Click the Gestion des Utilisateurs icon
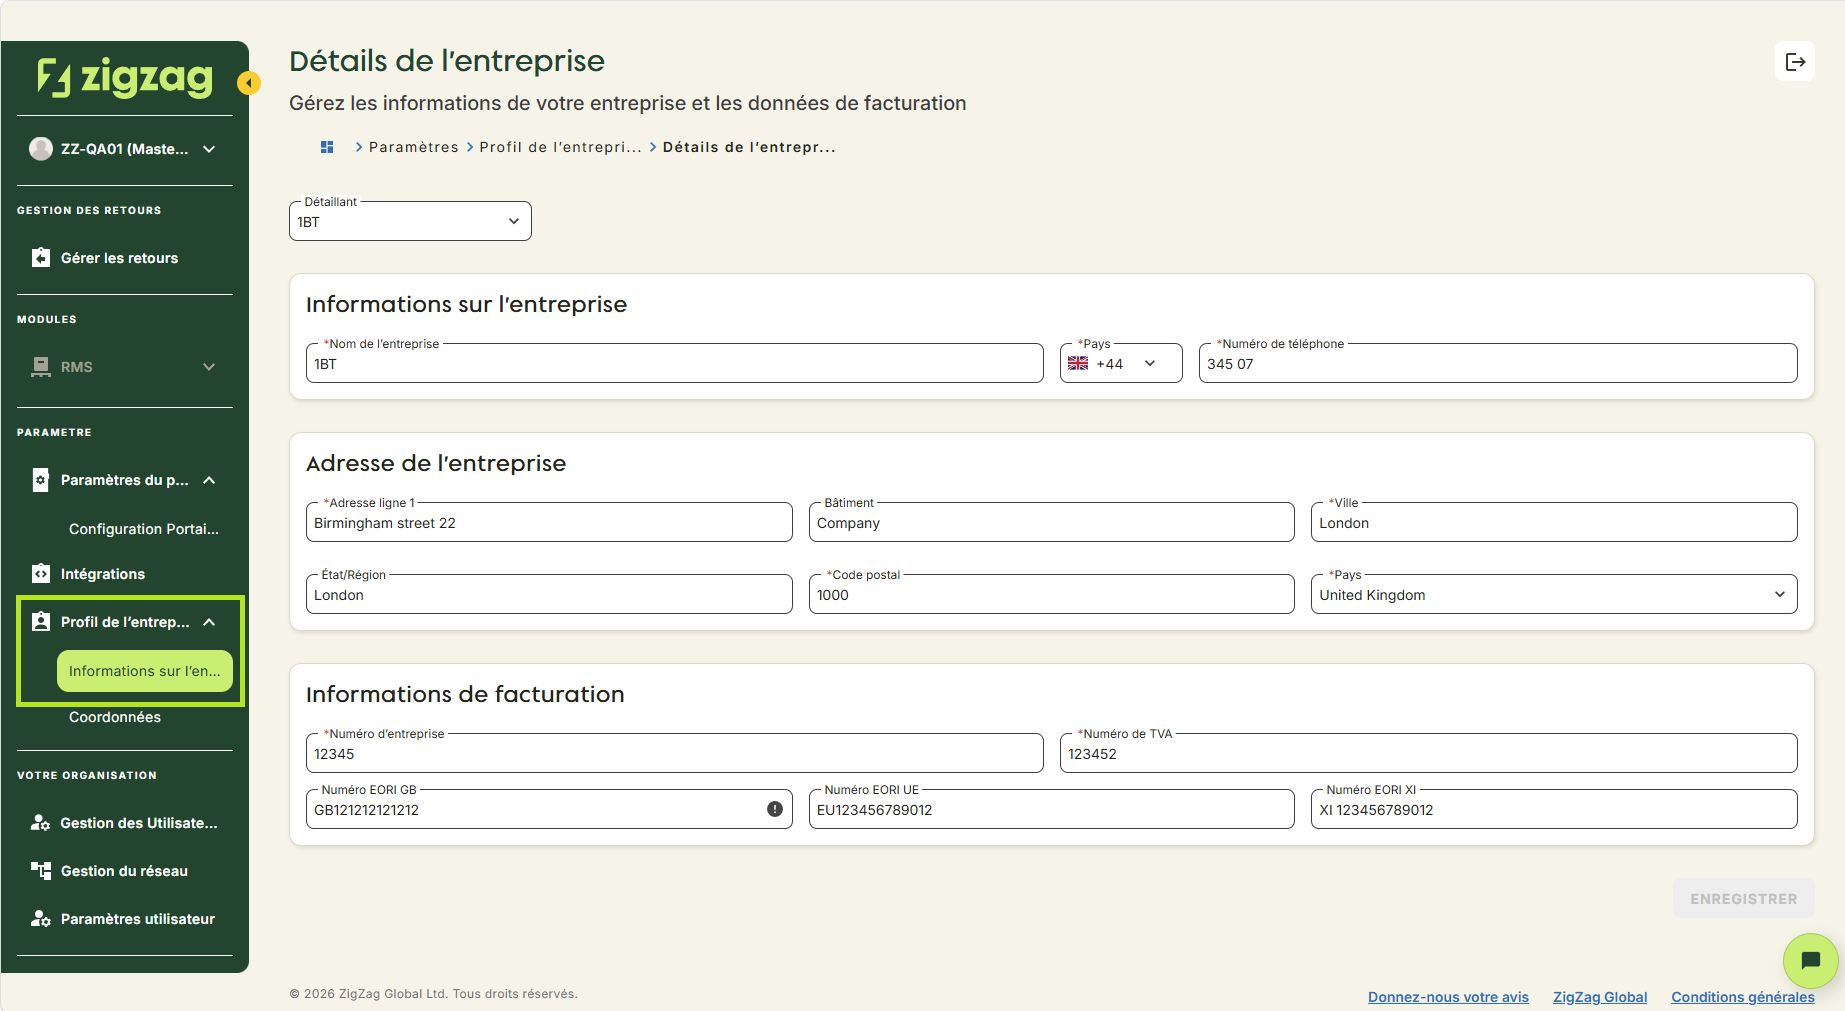This screenshot has width=1845, height=1011. click(41, 823)
